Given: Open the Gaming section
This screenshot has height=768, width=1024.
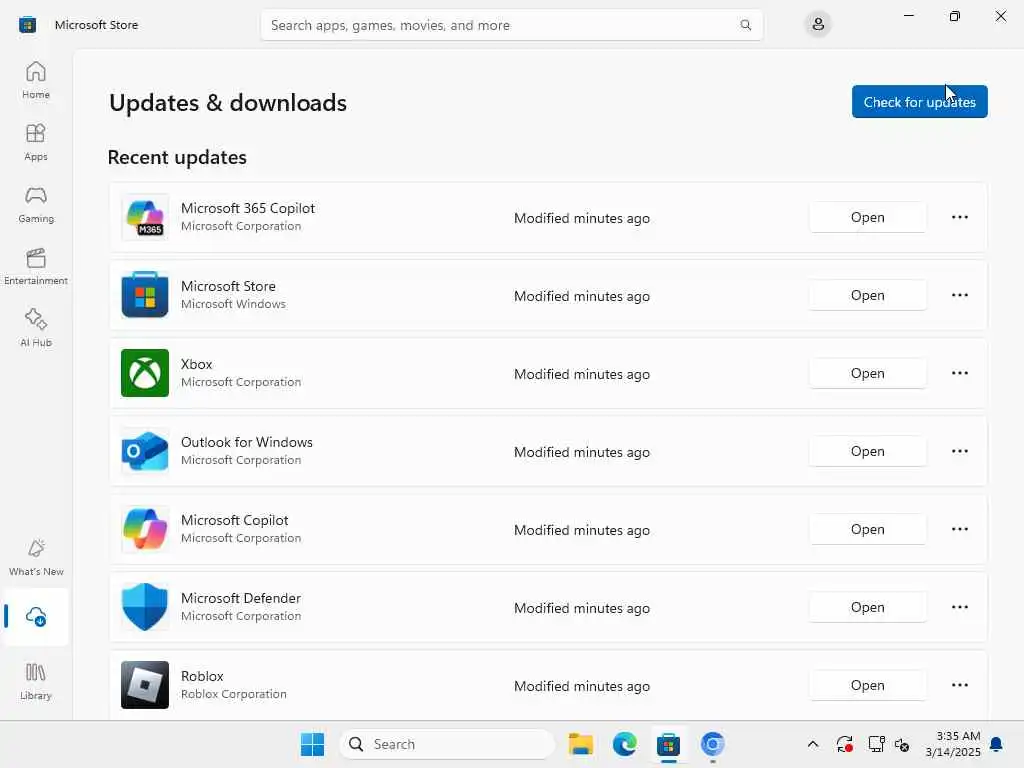Looking at the screenshot, I should (x=36, y=204).
